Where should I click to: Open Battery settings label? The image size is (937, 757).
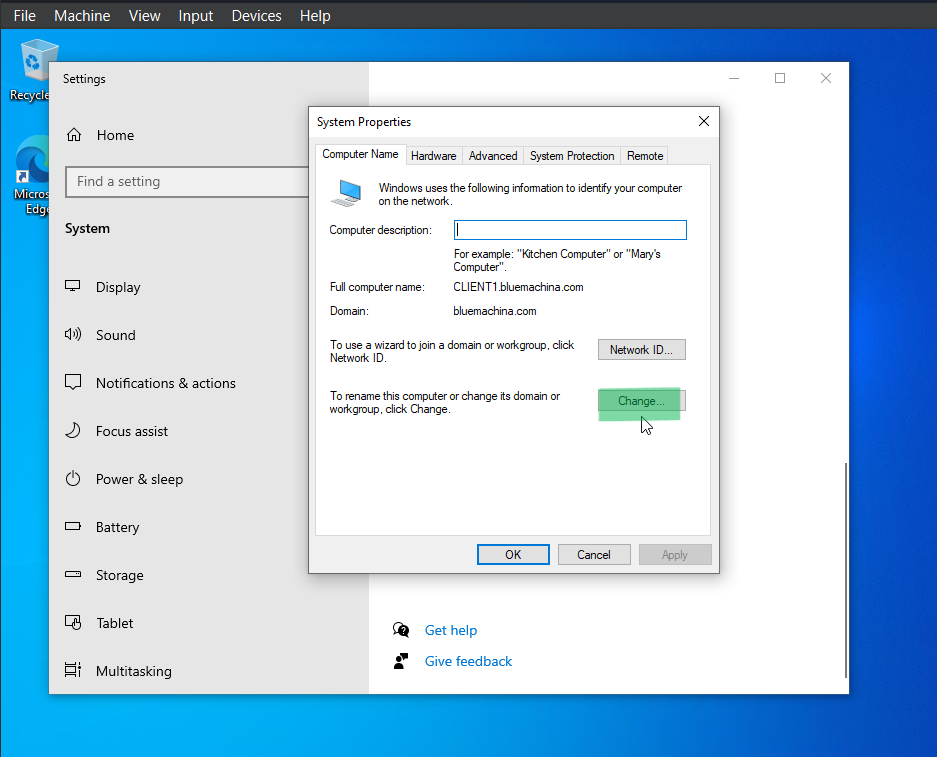click(118, 527)
